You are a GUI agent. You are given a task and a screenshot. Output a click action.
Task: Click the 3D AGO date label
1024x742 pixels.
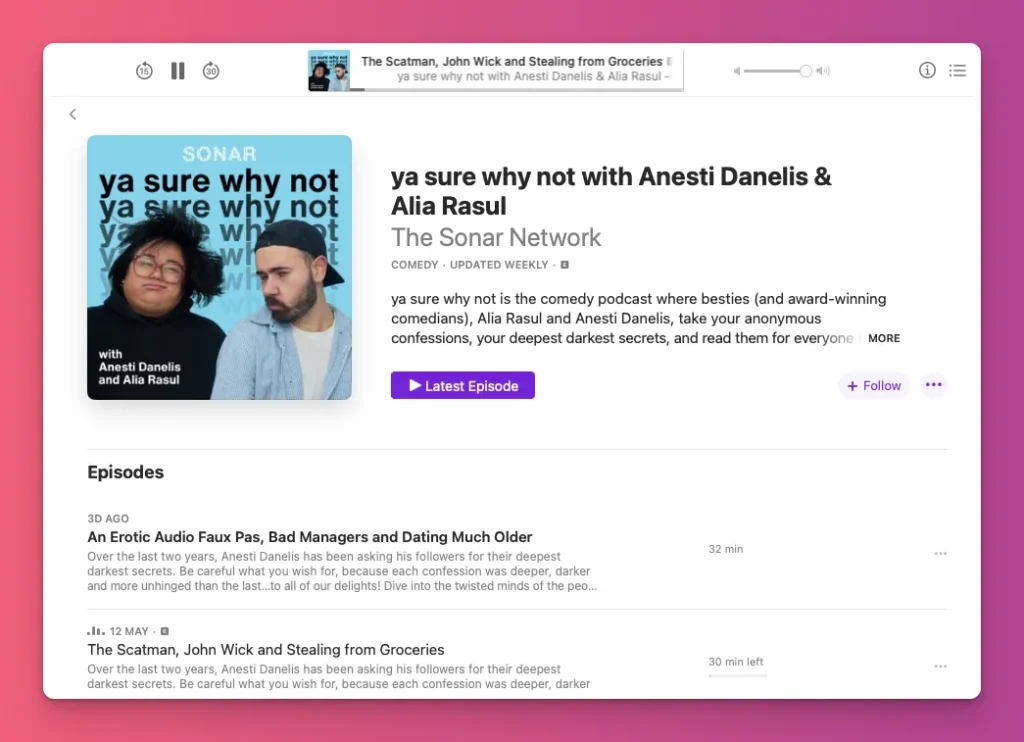(x=108, y=519)
